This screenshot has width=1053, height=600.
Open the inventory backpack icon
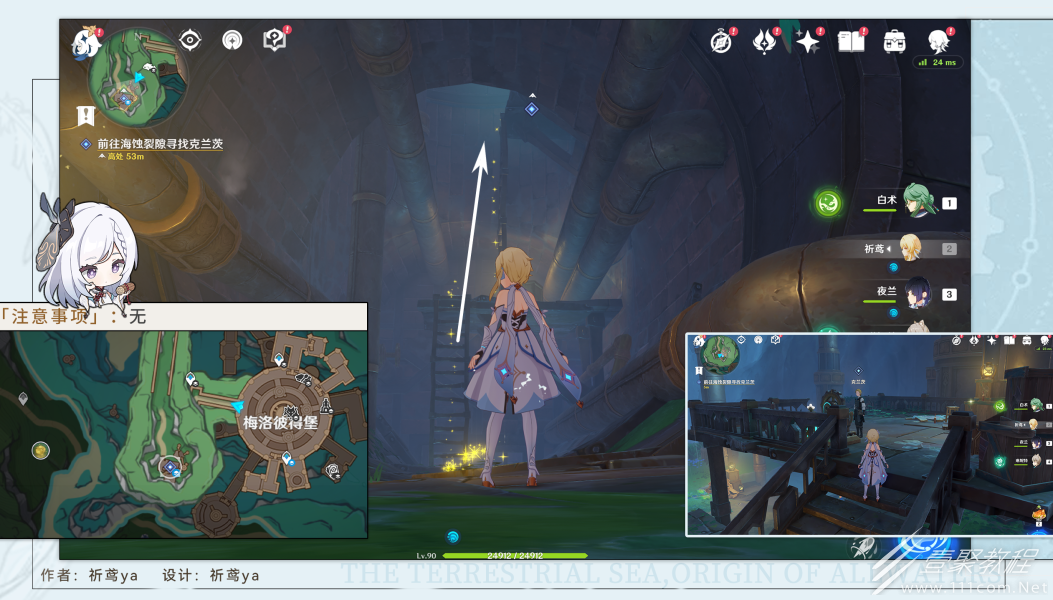click(894, 42)
